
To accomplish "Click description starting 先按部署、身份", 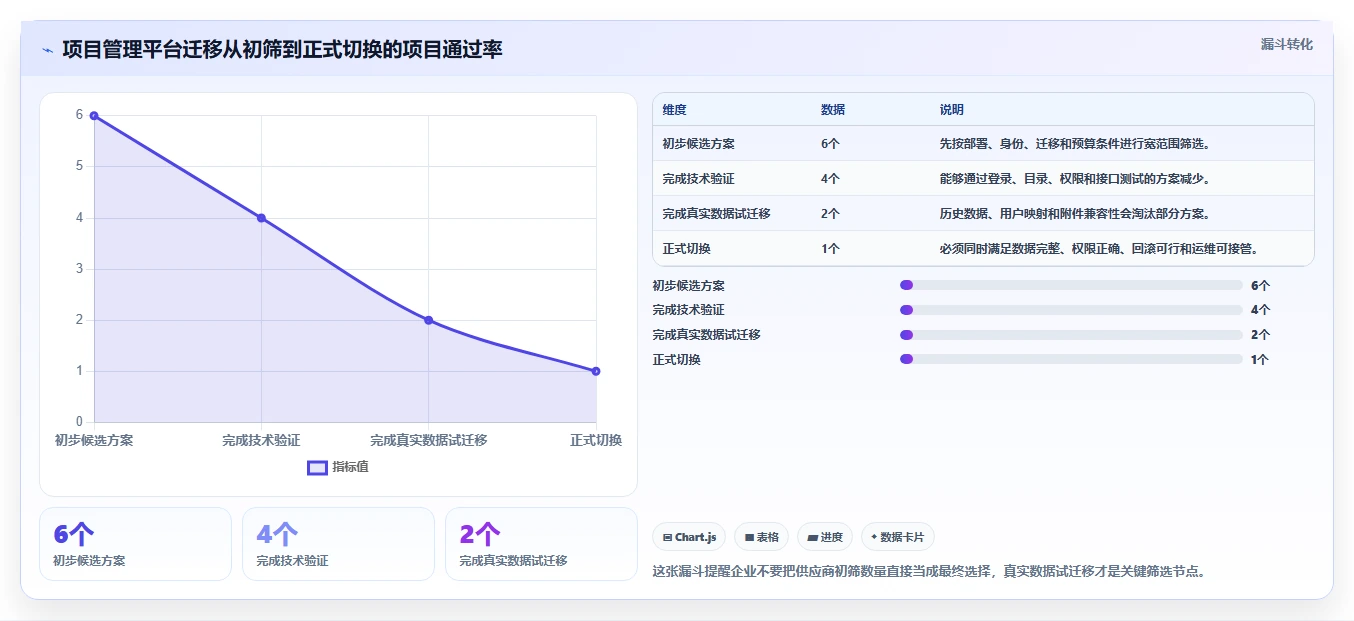I will [1075, 144].
